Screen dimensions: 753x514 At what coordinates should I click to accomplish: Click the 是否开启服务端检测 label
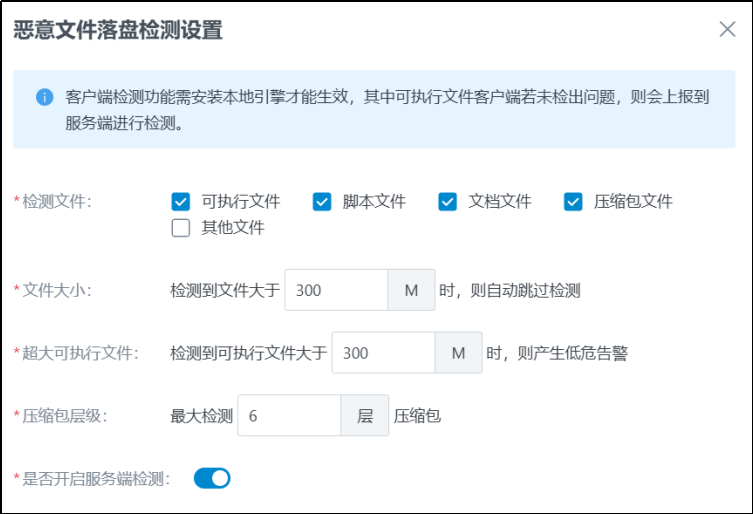[x=96, y=478]
